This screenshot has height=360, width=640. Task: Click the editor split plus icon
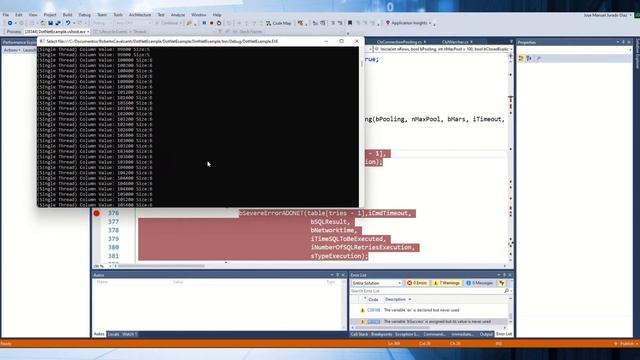pos(511,56)
